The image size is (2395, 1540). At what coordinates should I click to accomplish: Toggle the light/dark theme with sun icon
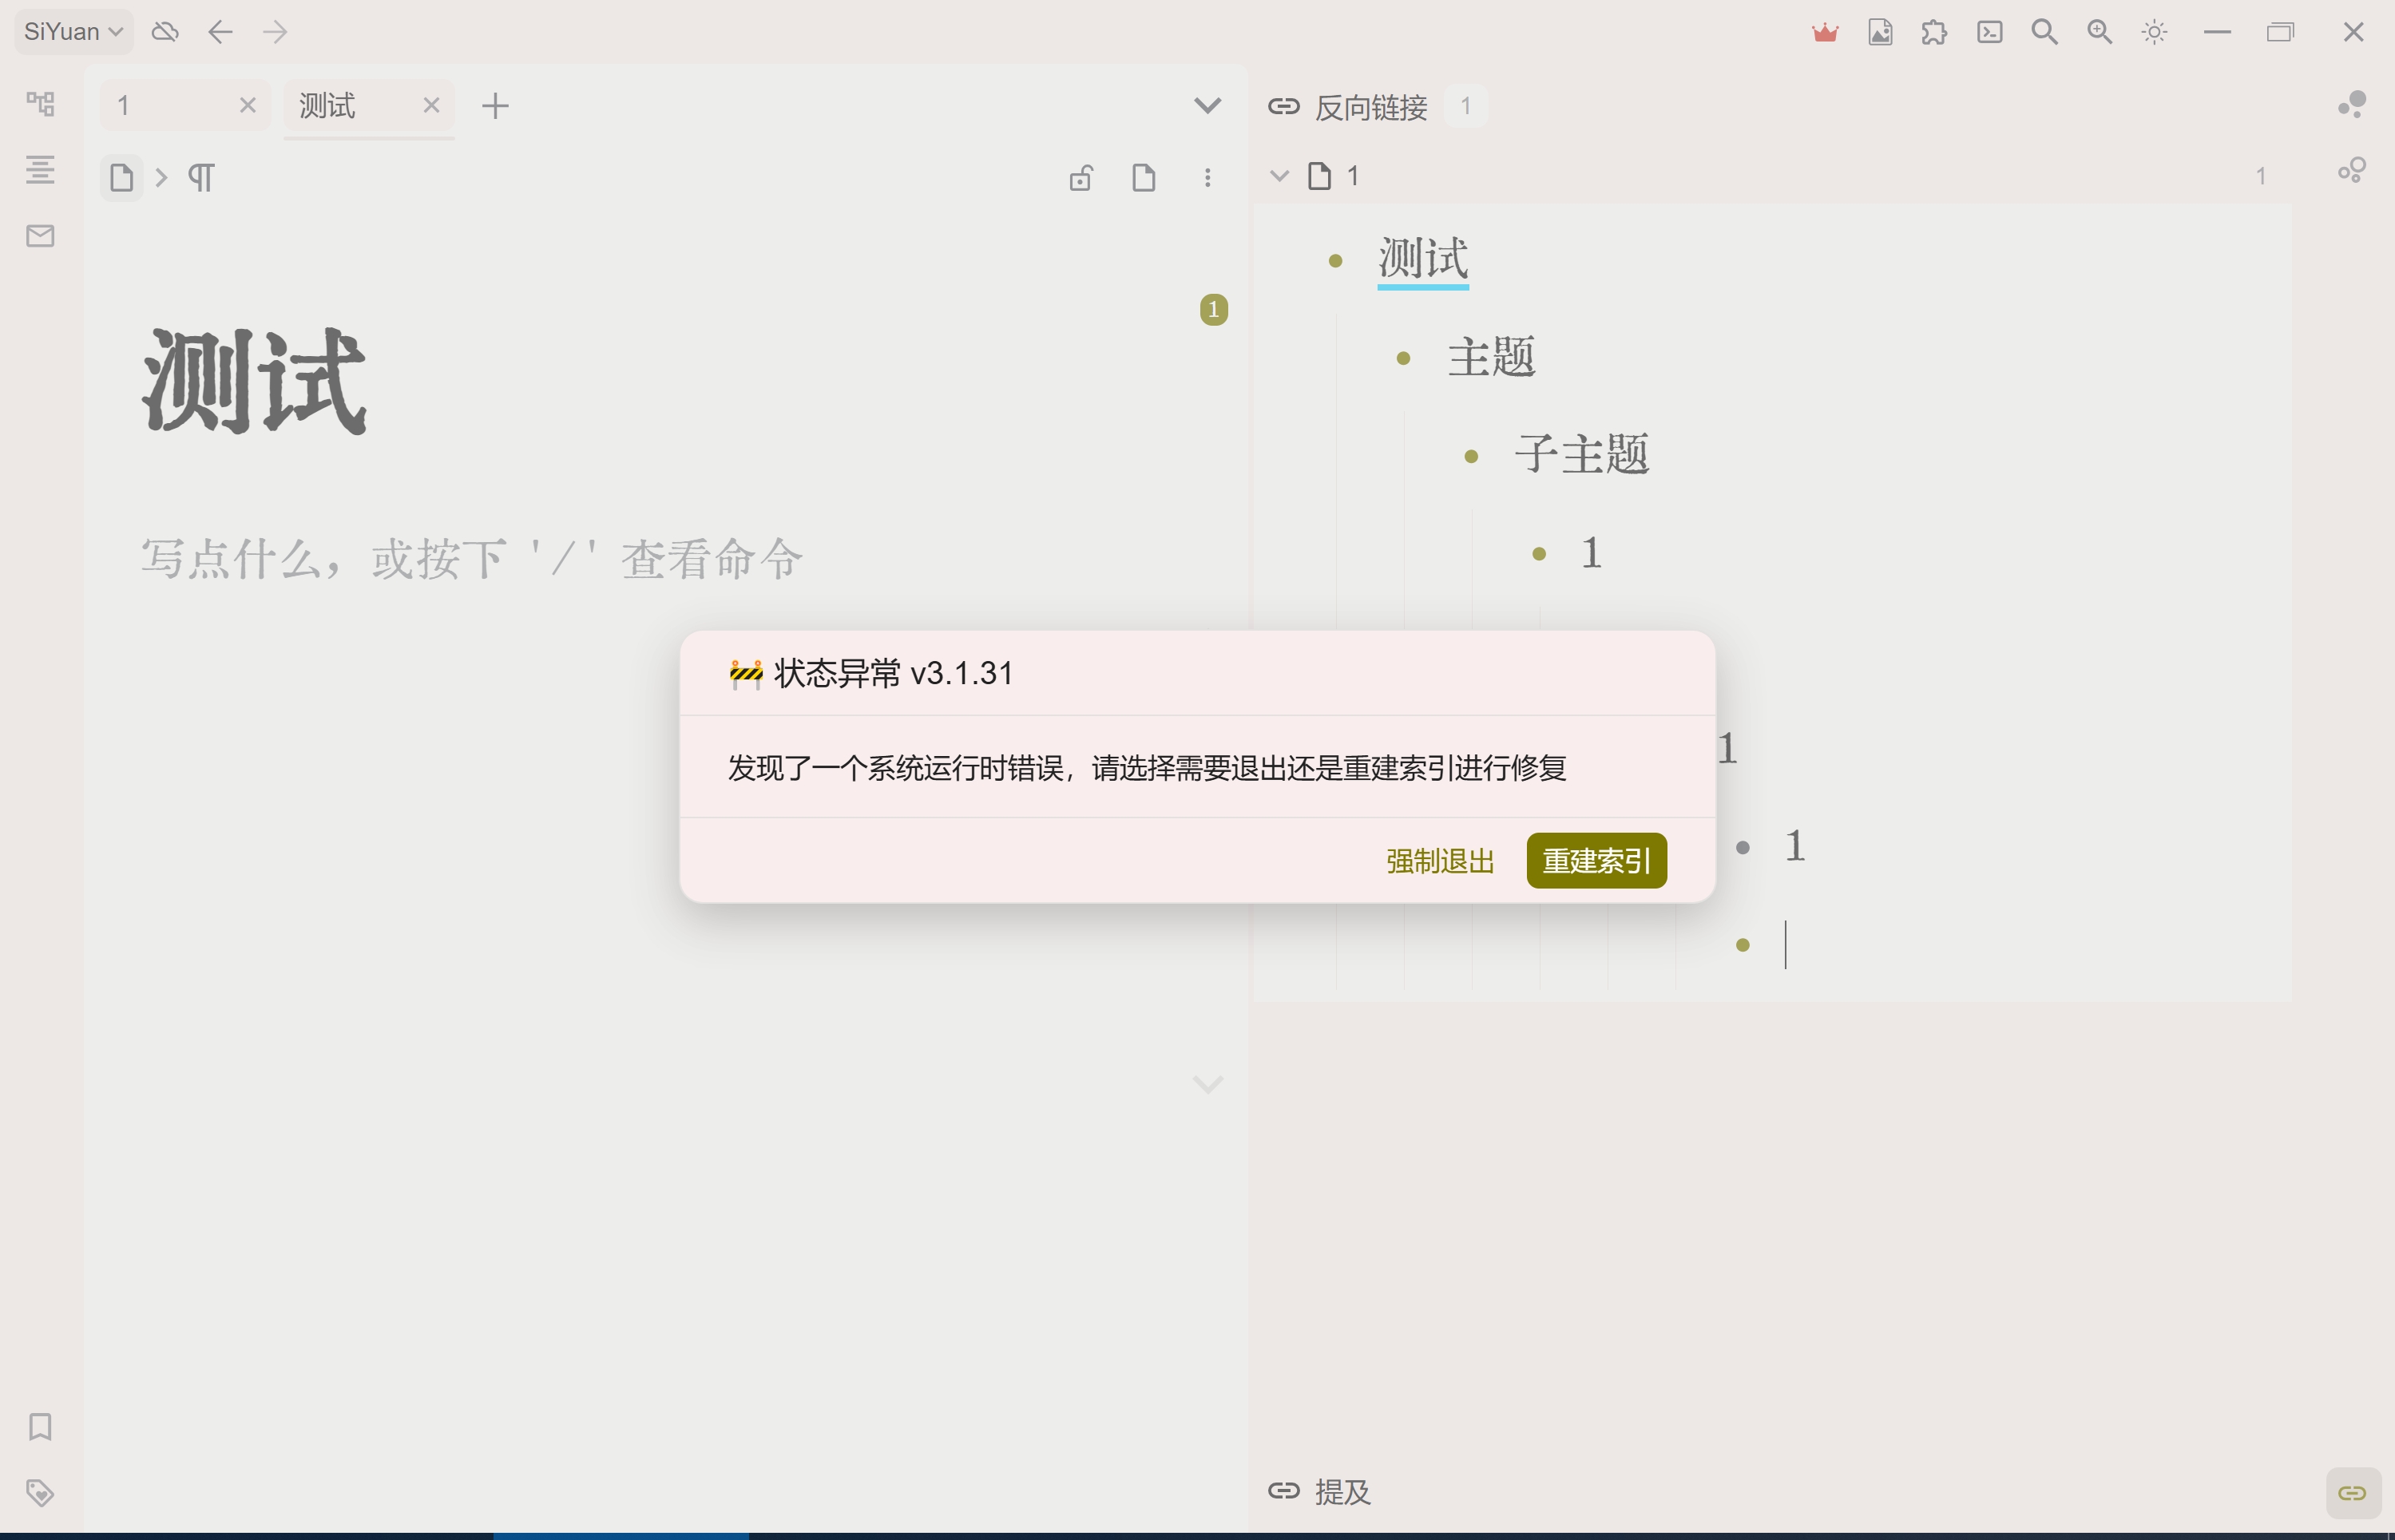tap(2154, 32)
